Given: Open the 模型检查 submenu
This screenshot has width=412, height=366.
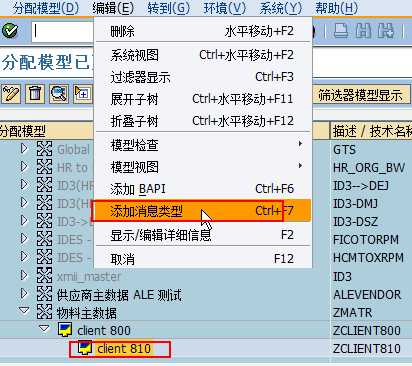Looking at the screenshot, I should tap(203, 145).
